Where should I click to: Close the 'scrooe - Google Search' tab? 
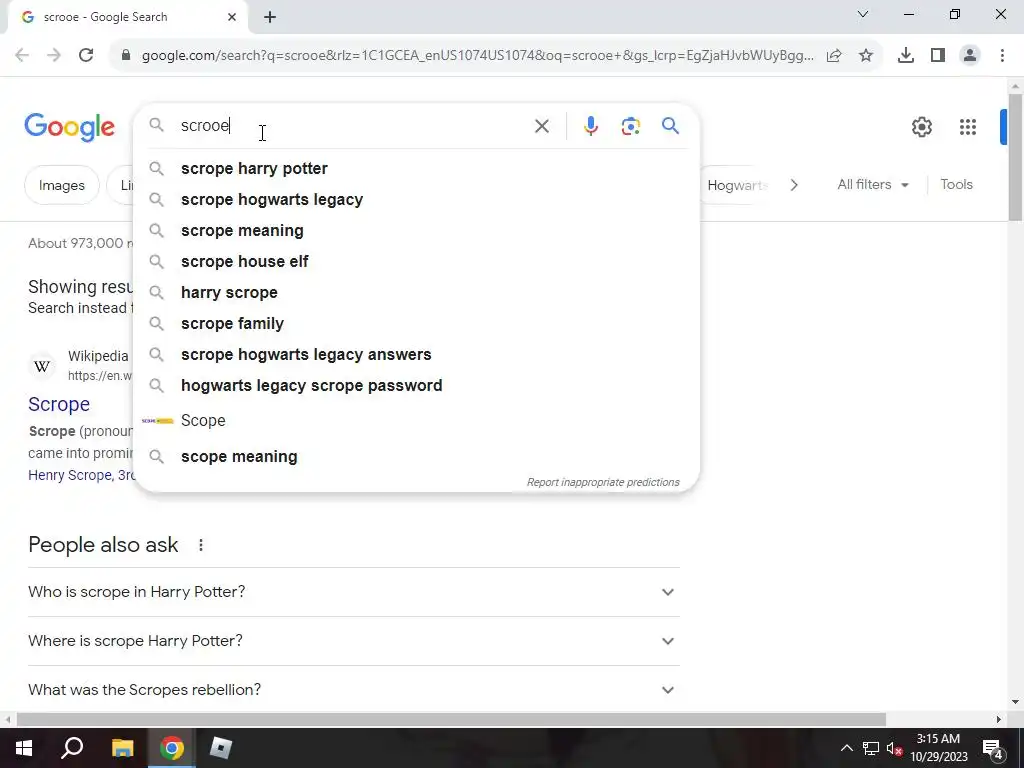232,17
